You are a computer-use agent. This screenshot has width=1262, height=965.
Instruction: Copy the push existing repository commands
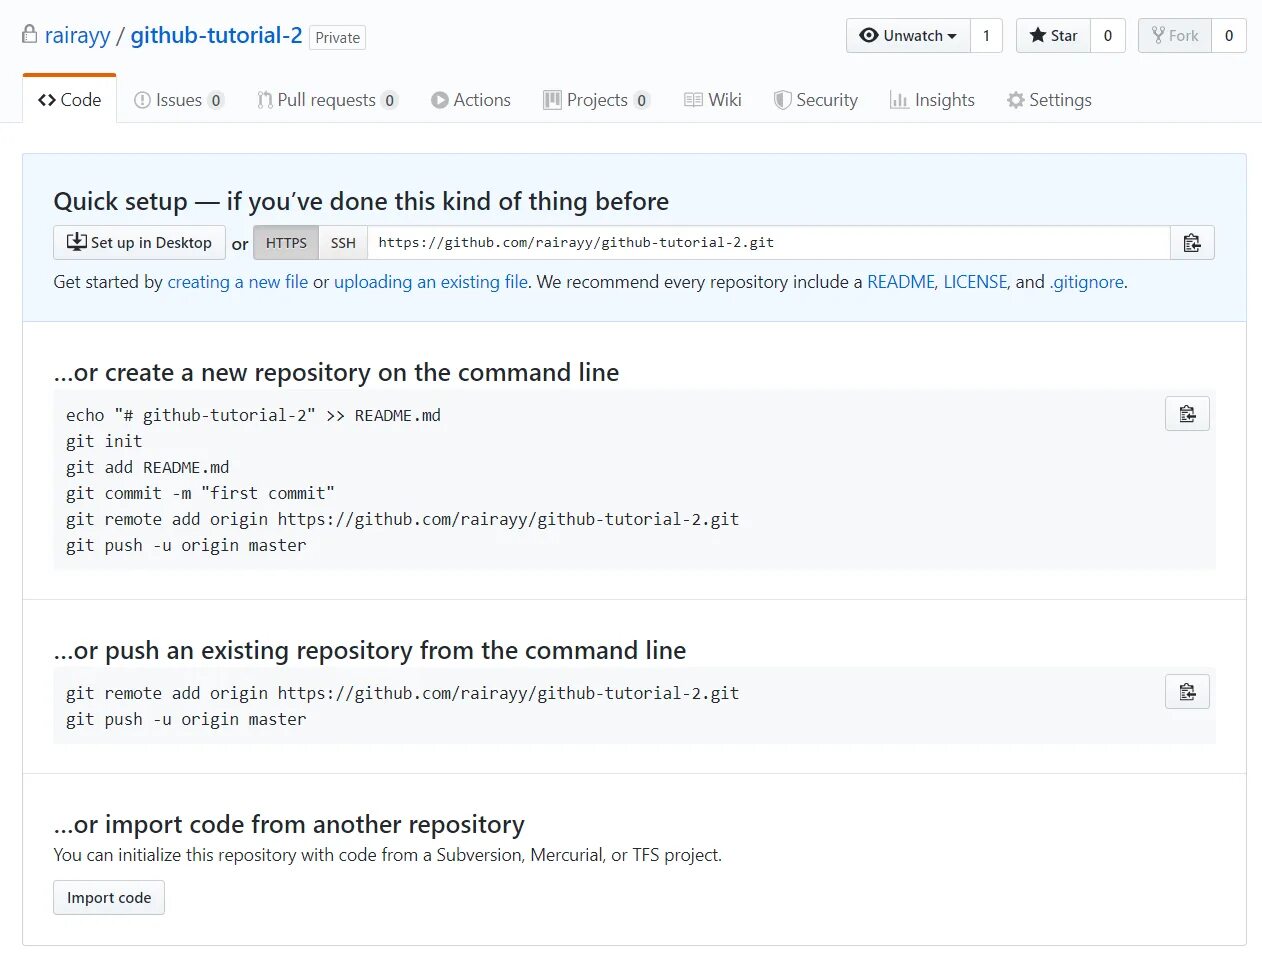coord(1187,692)
